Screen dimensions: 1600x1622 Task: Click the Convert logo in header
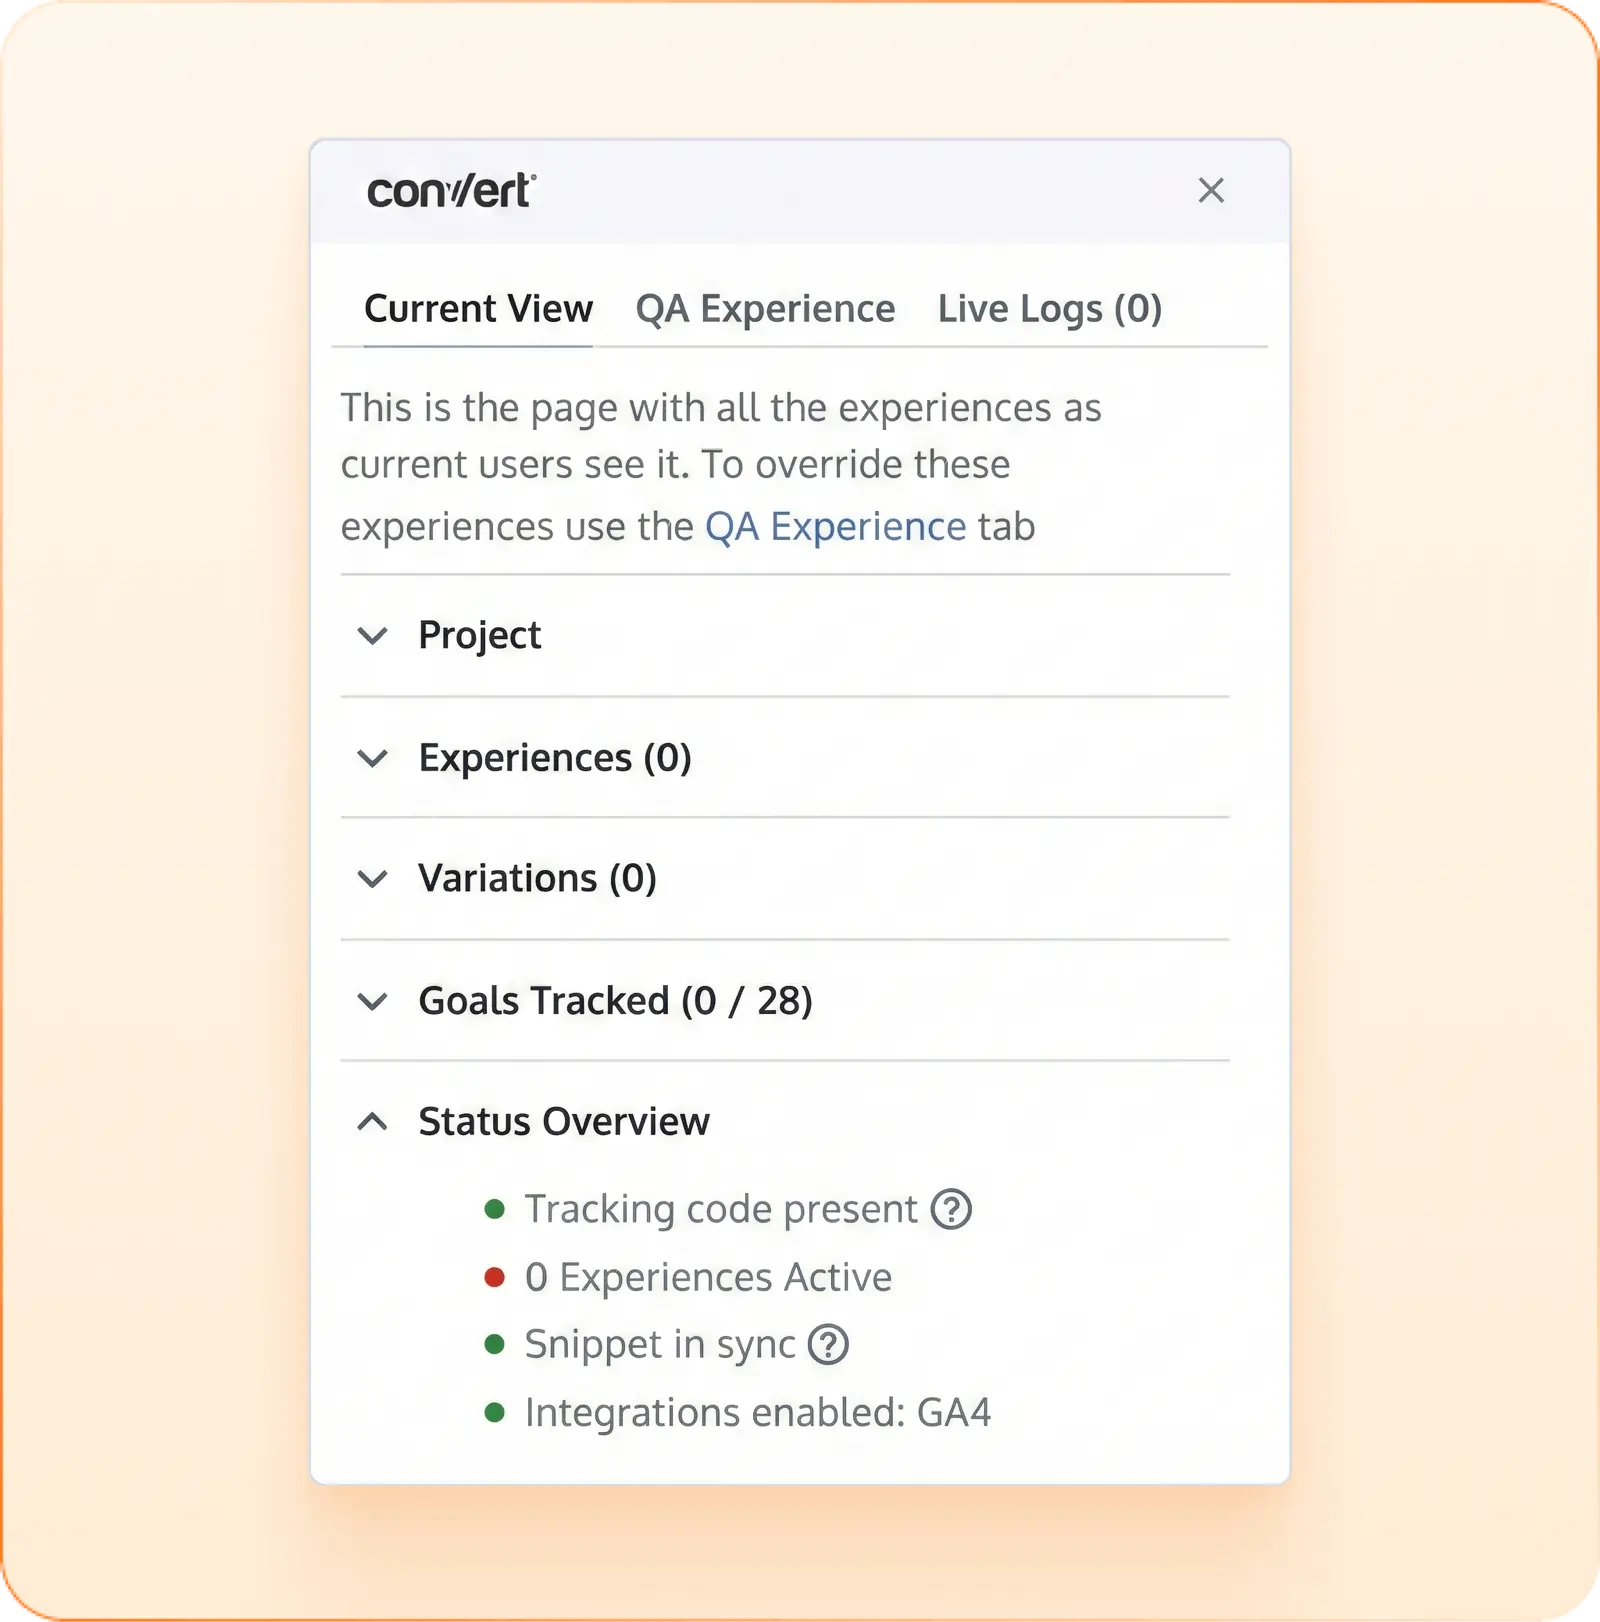tap(451, 191)
